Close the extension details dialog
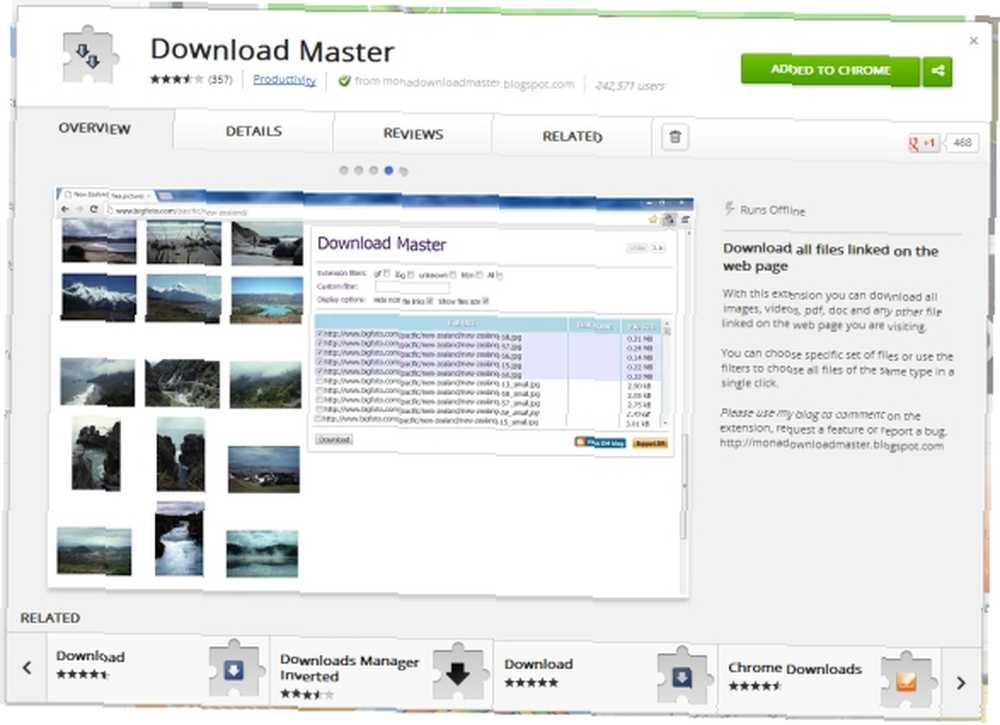The image size is (1000, 725). (x=973, y=41)
